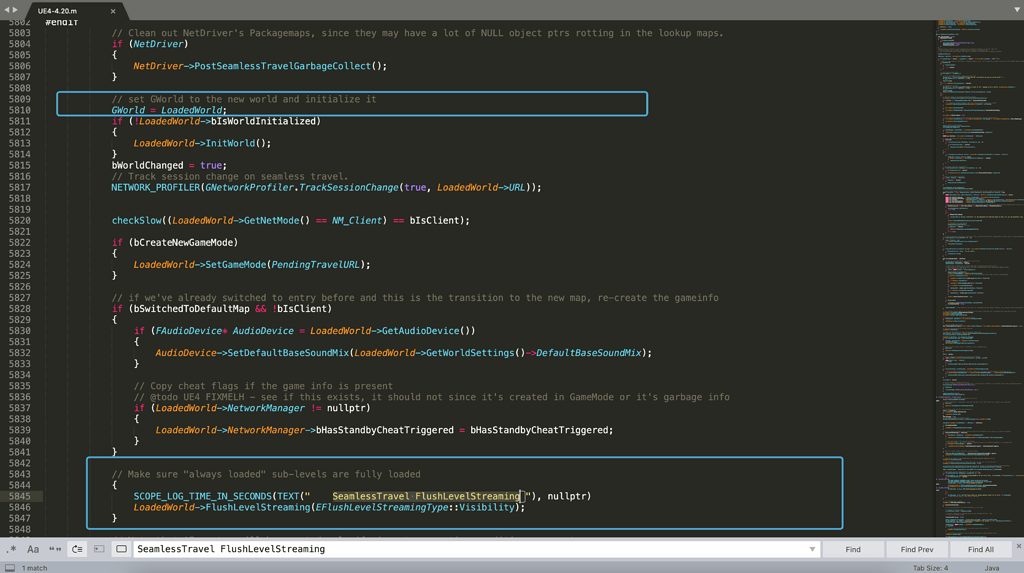This screenshot has height=573, width=1024.
Task: Click the 'Clean out NetDriver's Packagemaps' comment
Action: [x=417, y=33]
